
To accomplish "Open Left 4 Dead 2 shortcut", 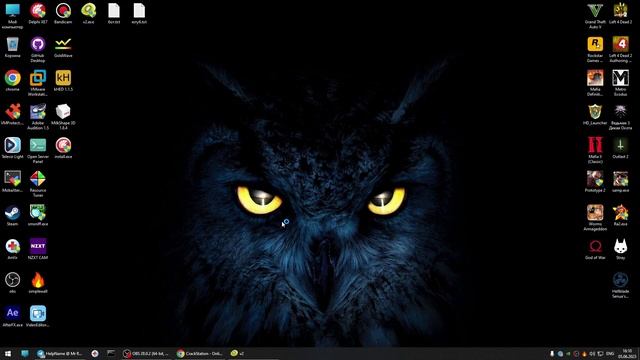I will click(620, 13).
